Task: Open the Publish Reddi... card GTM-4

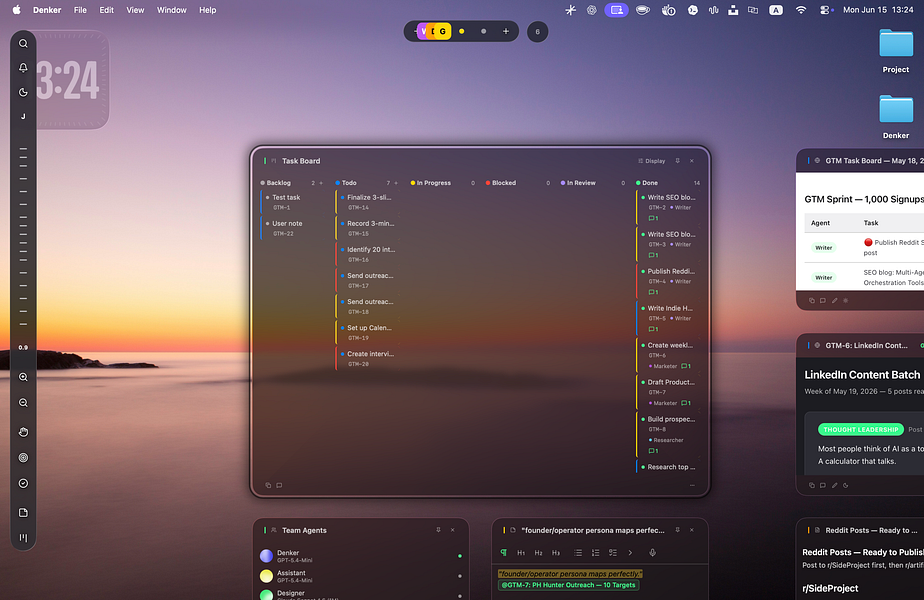Action: tap(668, 281)
